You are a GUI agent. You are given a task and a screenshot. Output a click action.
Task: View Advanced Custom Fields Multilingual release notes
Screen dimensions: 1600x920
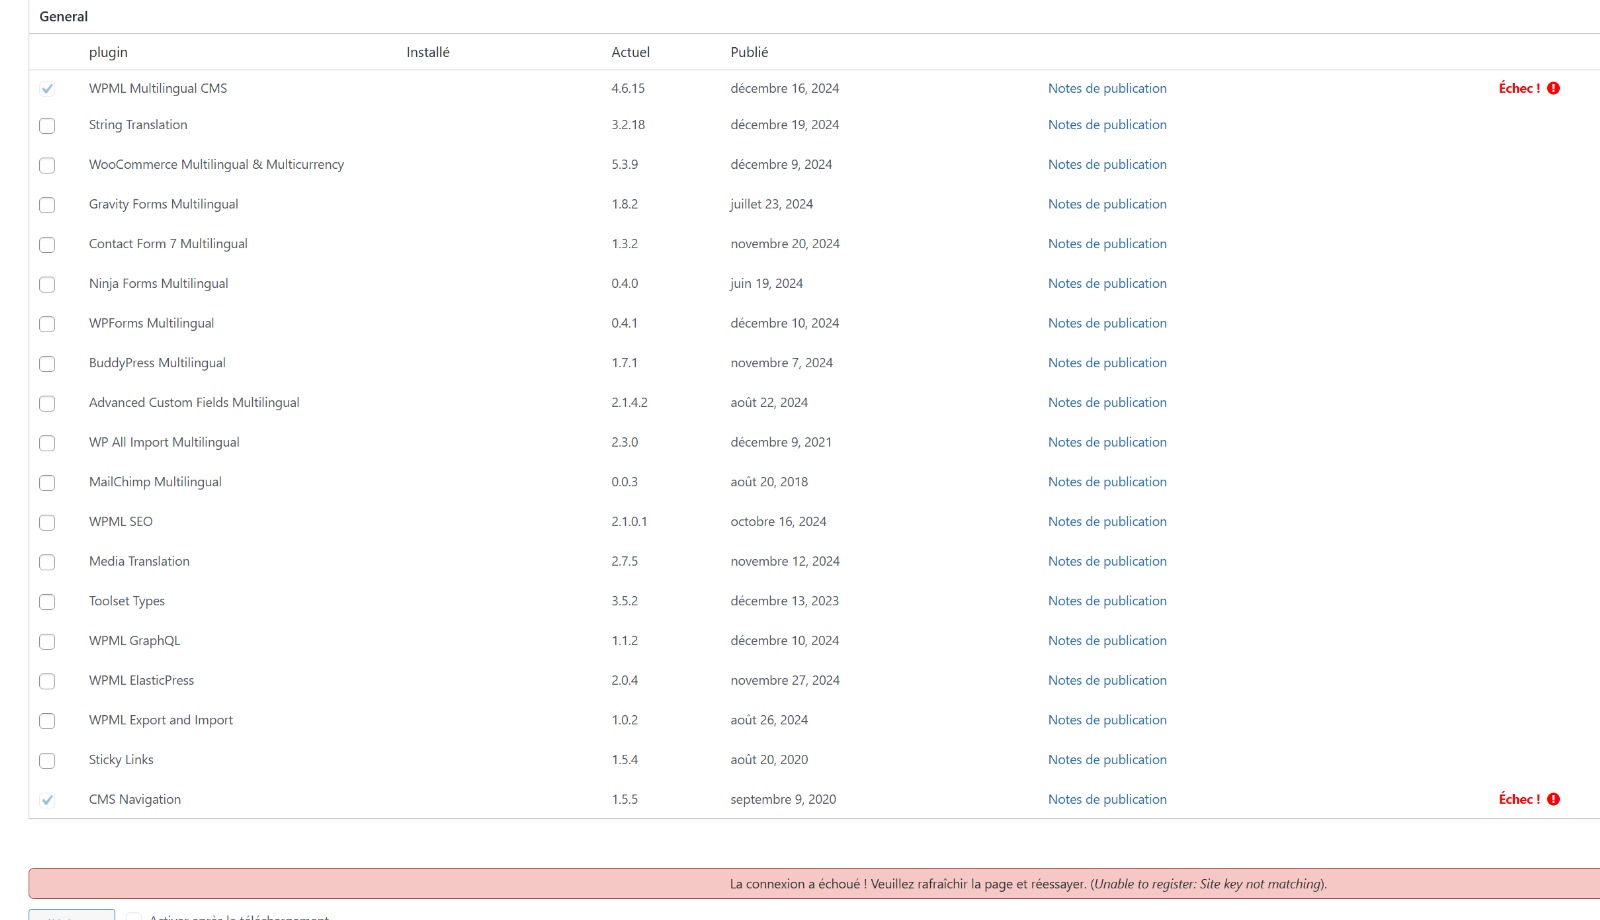point(1107,402)
